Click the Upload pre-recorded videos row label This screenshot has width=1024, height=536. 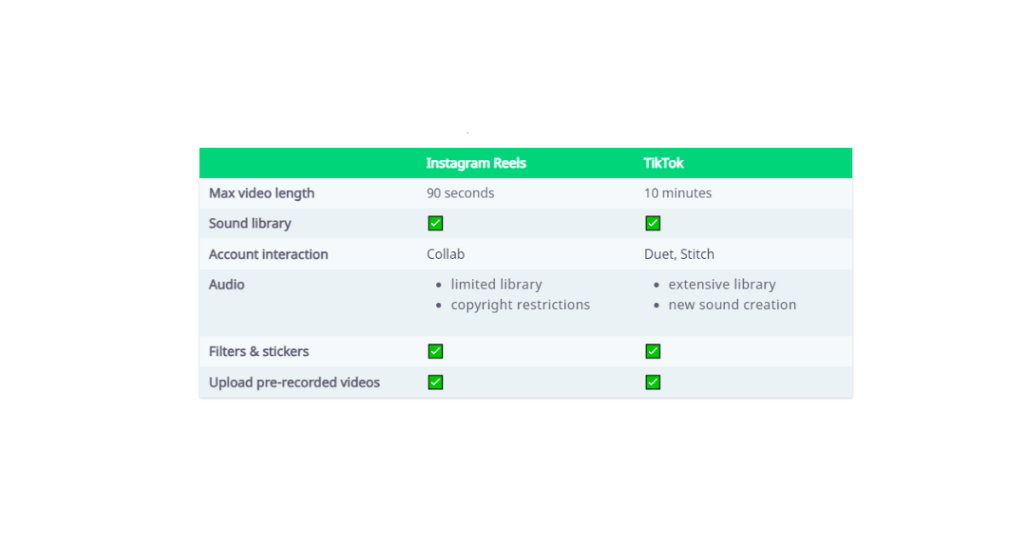pyautogui.click(x=294, y=382)
